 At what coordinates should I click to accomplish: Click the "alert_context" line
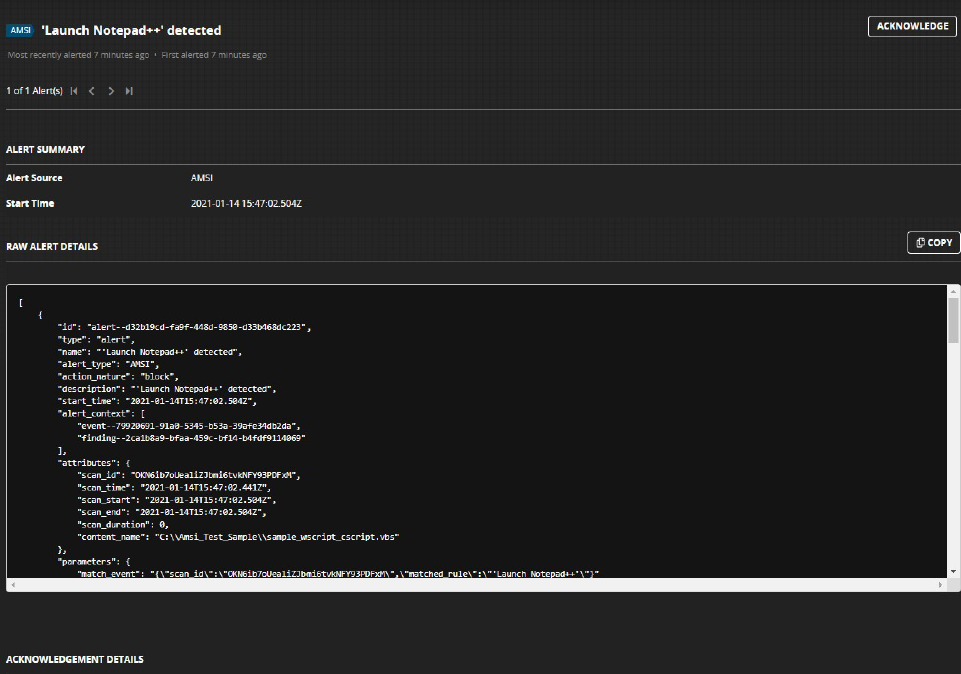pos(101,414)
